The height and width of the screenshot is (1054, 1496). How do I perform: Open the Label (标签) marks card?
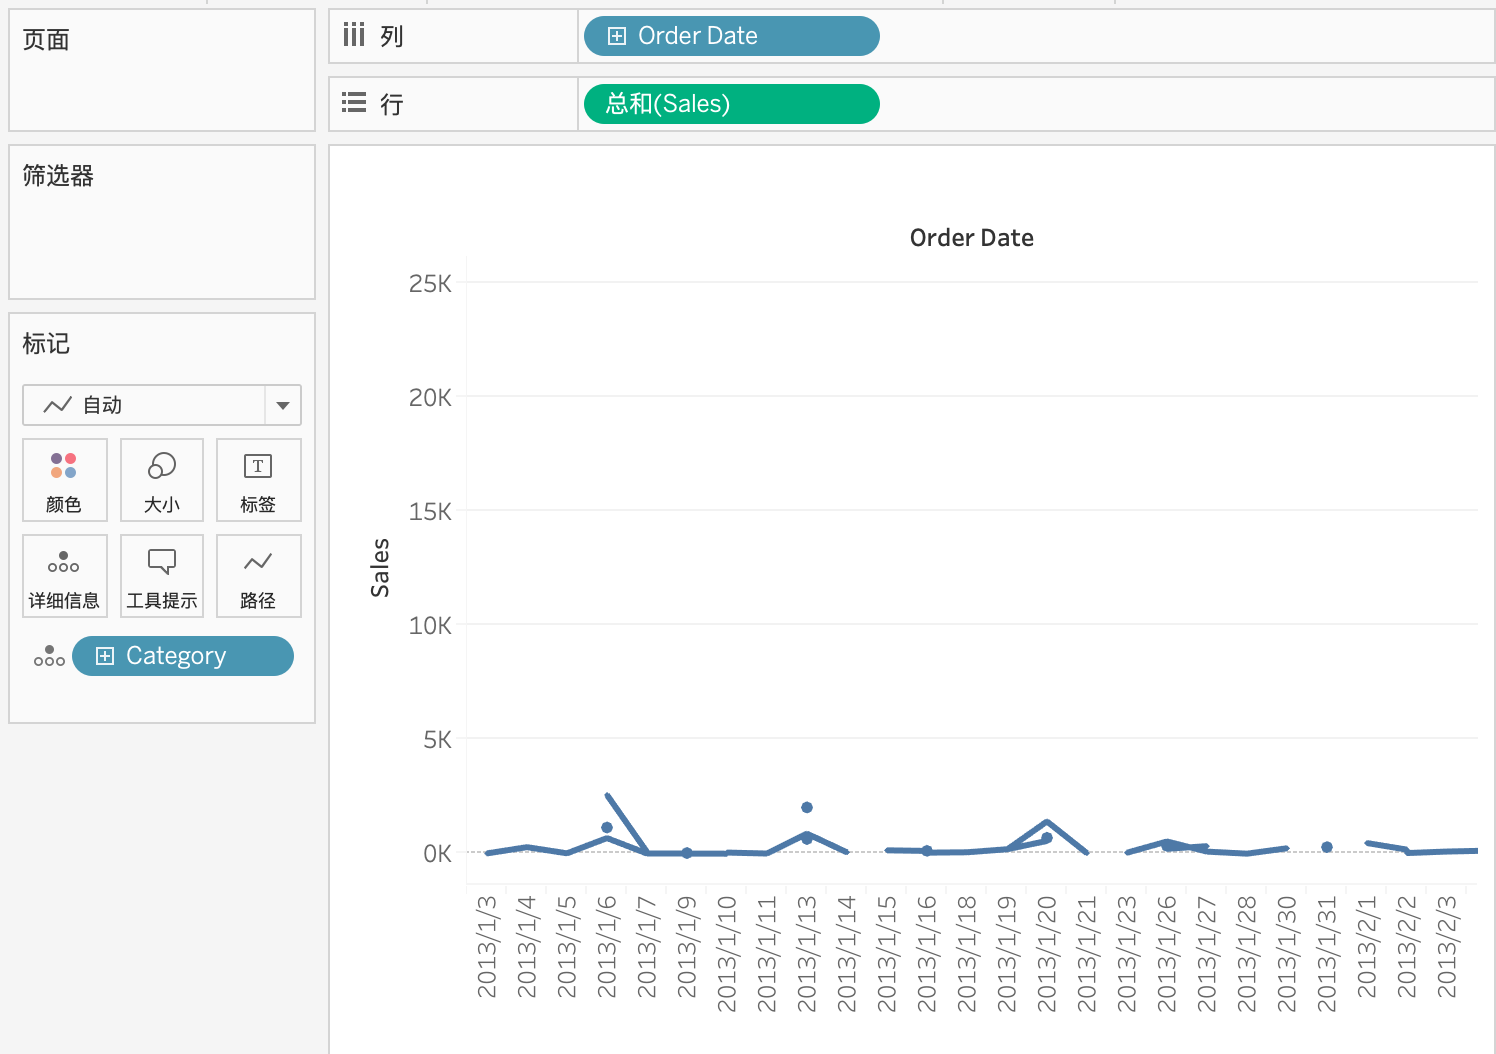click(258, 480)
